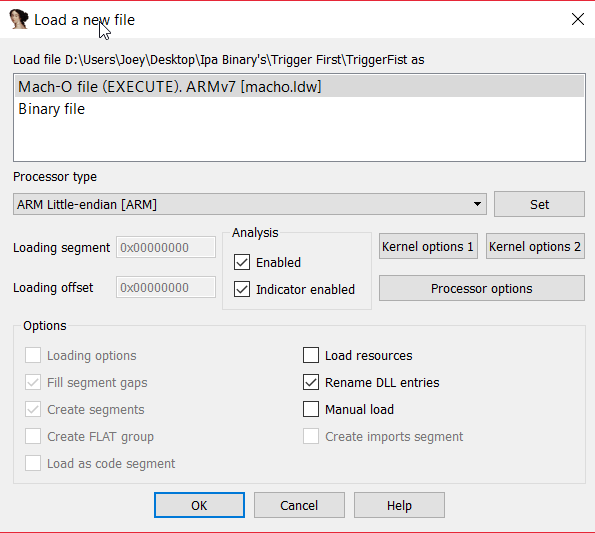Choose the Binary file loader option
Image resolution: width=595 pixels, height=533 pixels.
pos(299,109)
